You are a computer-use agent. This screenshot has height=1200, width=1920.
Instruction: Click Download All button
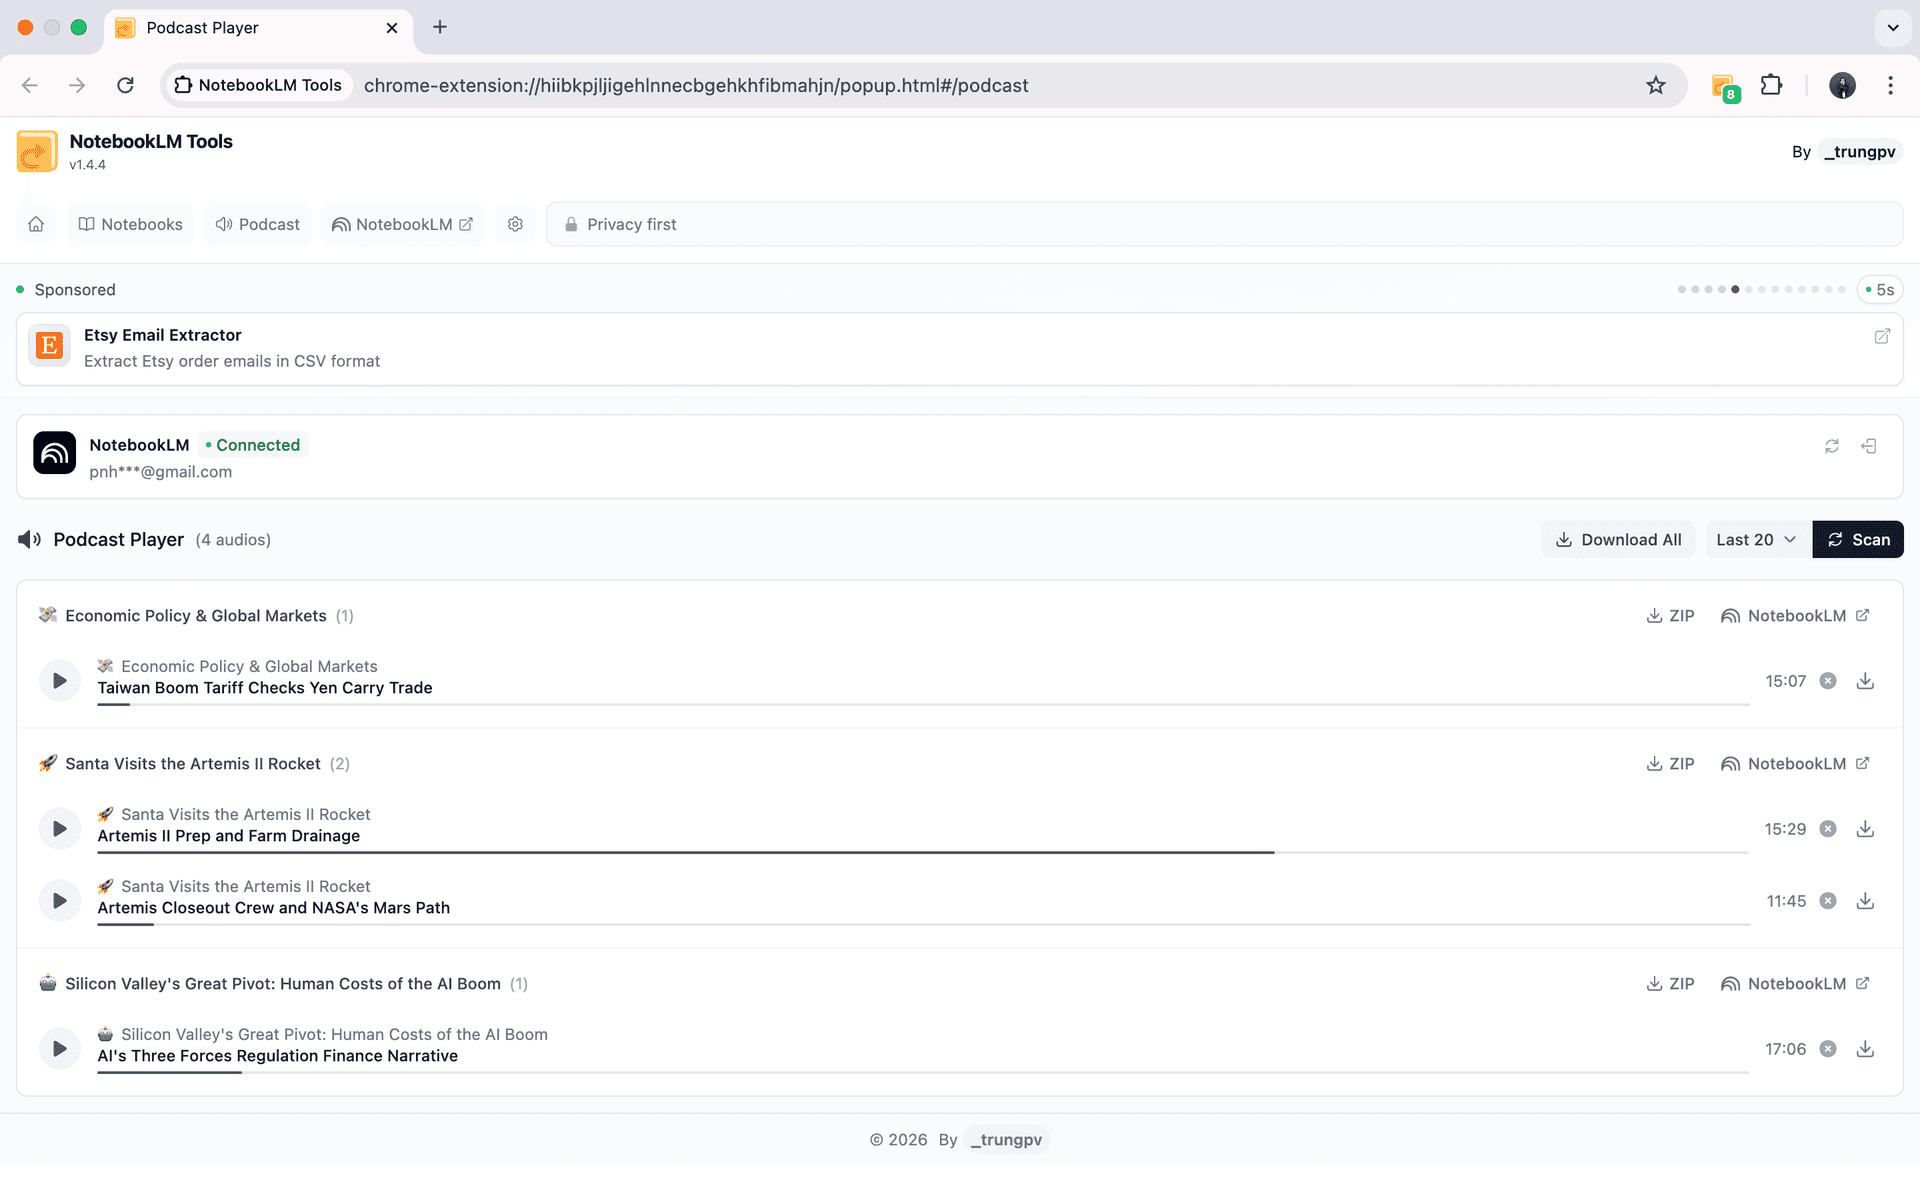1618,540
